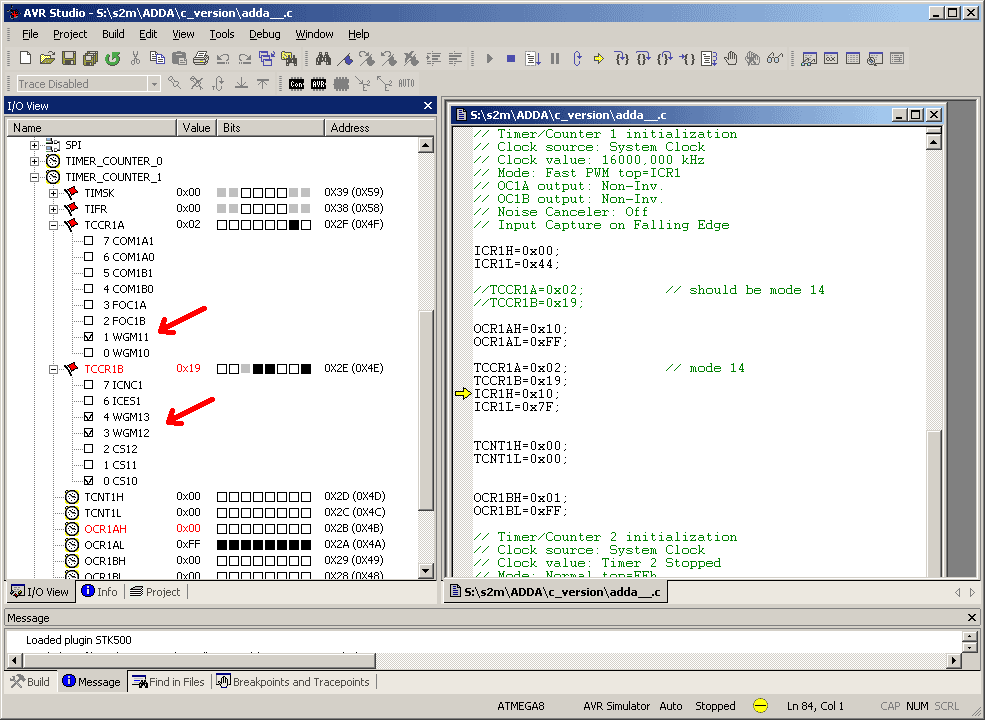Click the Name column header
Image resolution: width=985 pixels, height=720 pixels.
[91, 128]
